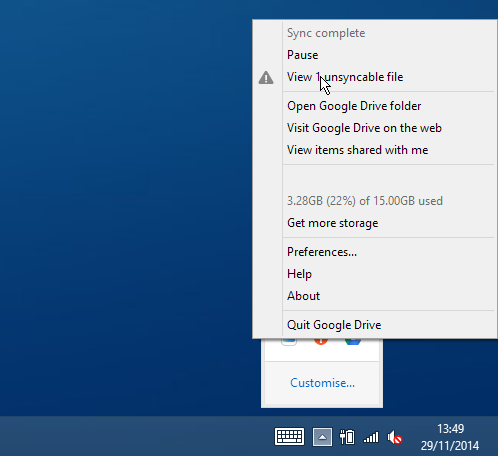Click the battery power tray icon

[347, 437]
